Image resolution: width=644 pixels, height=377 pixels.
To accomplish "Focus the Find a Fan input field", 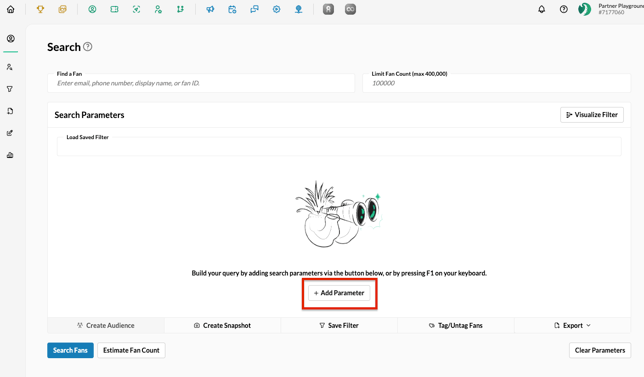I will tap(201, 83).
